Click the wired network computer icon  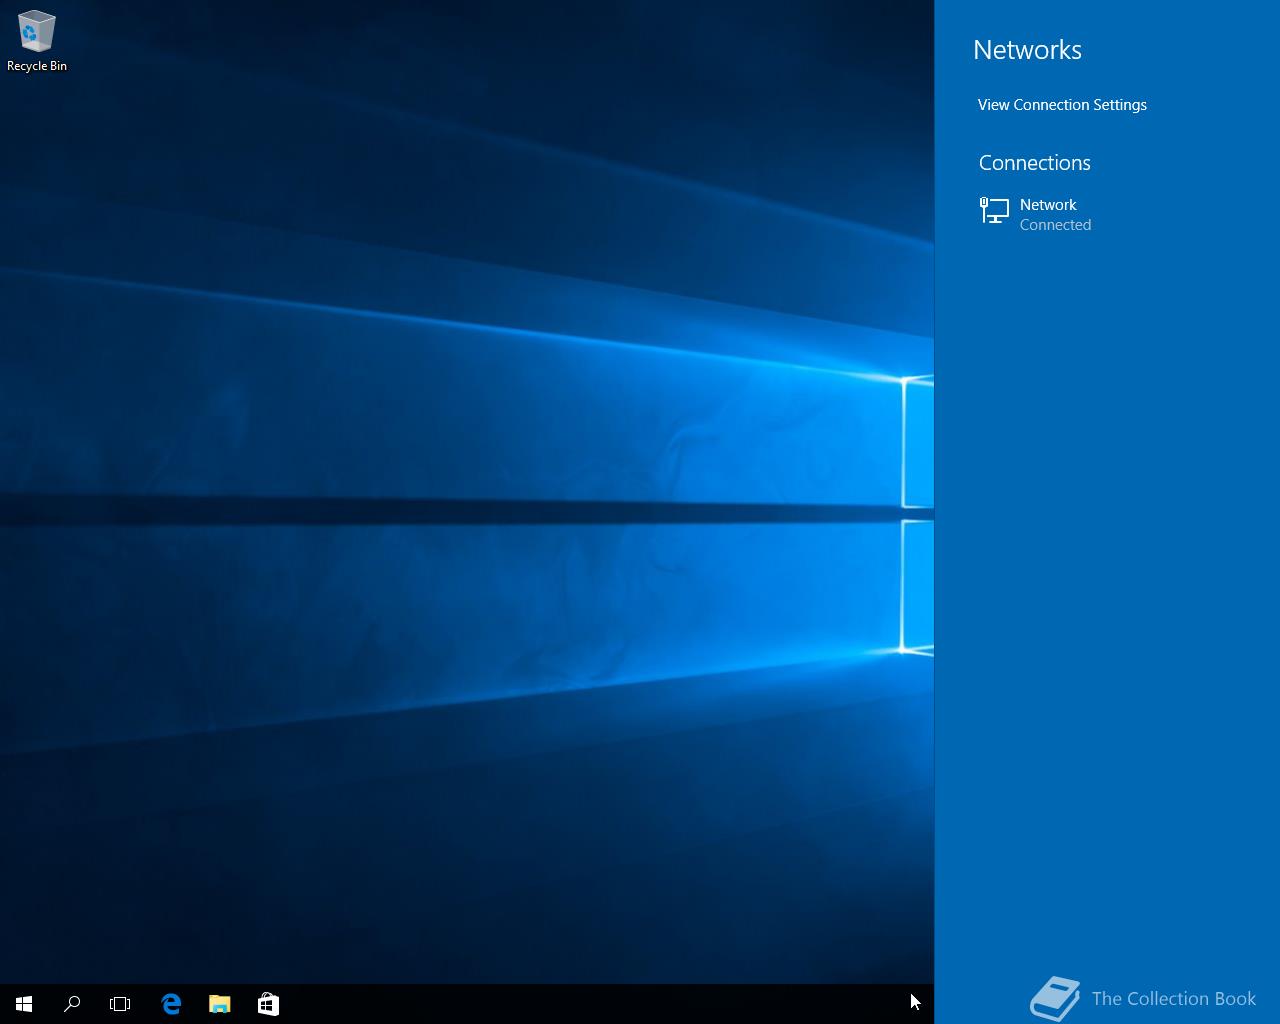tap(994, 211)
